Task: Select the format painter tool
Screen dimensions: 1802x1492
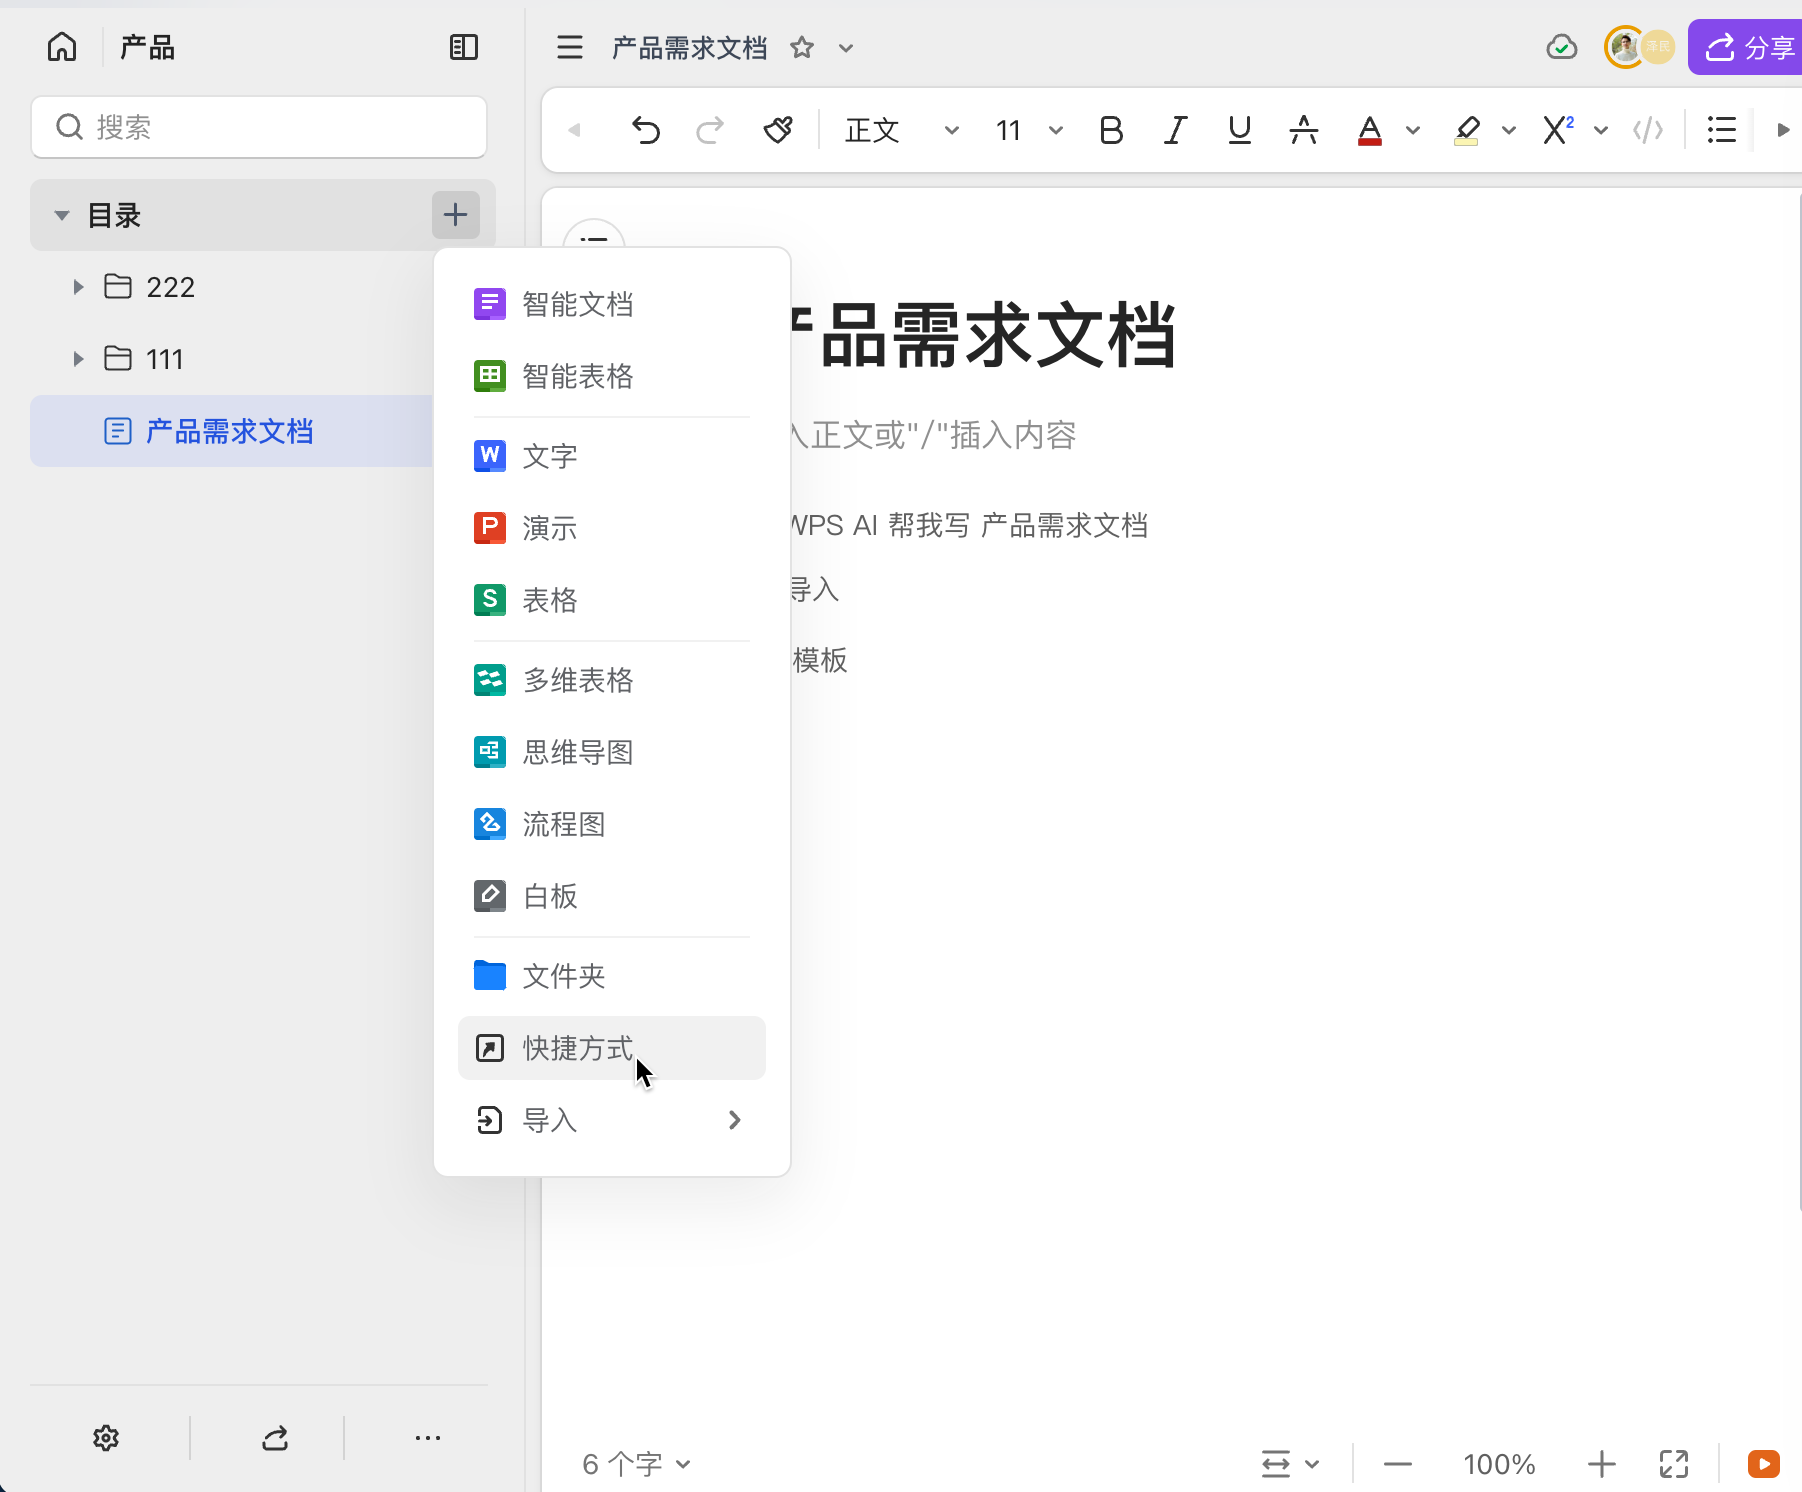Action: click(x=778, y=130)
